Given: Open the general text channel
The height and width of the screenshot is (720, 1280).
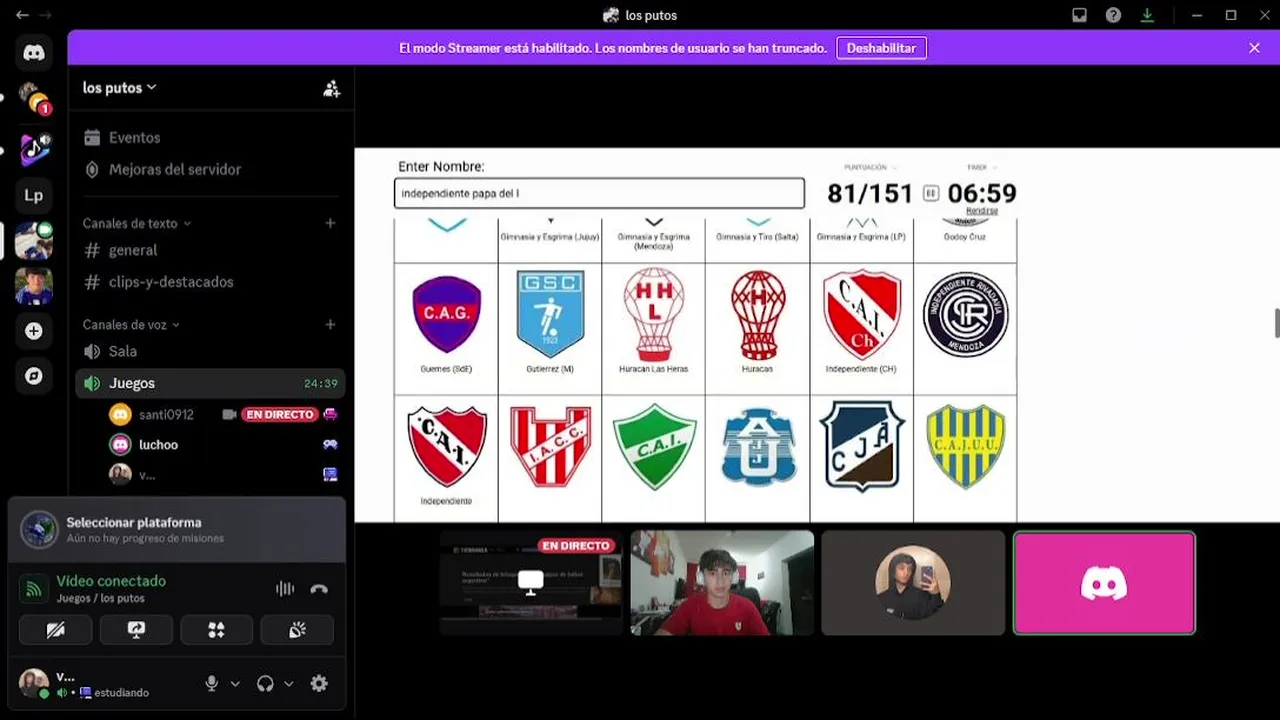Looking at the screenshot, I should coord(133,250).
